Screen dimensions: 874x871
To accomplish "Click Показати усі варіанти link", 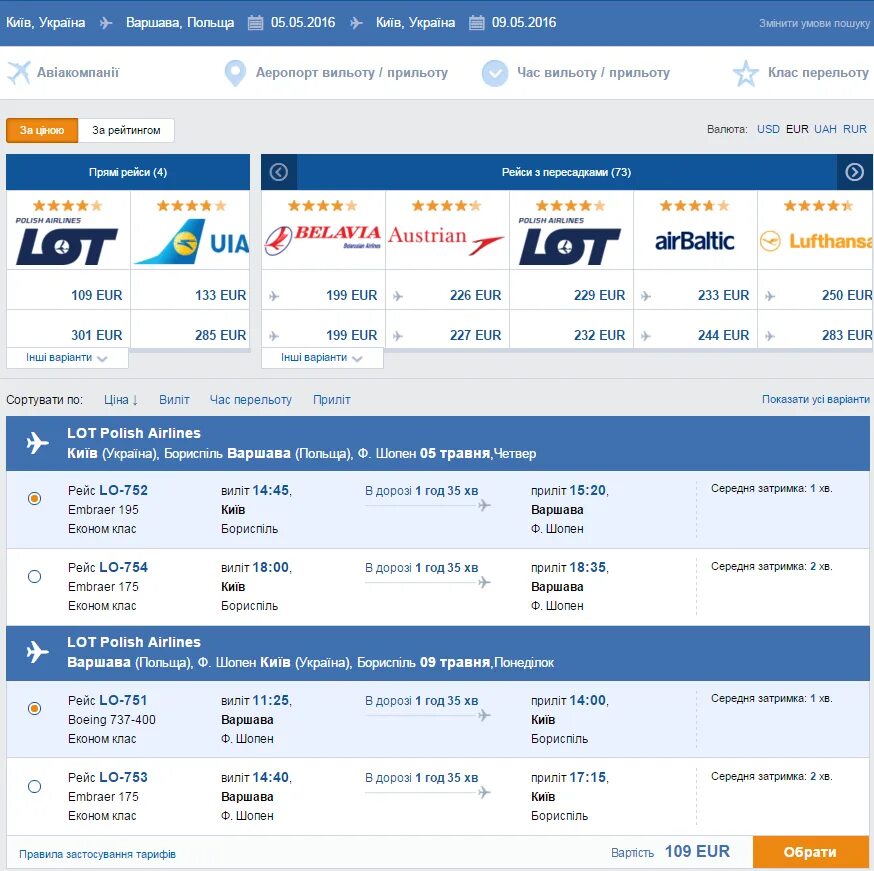I will [x=815, y=399].
